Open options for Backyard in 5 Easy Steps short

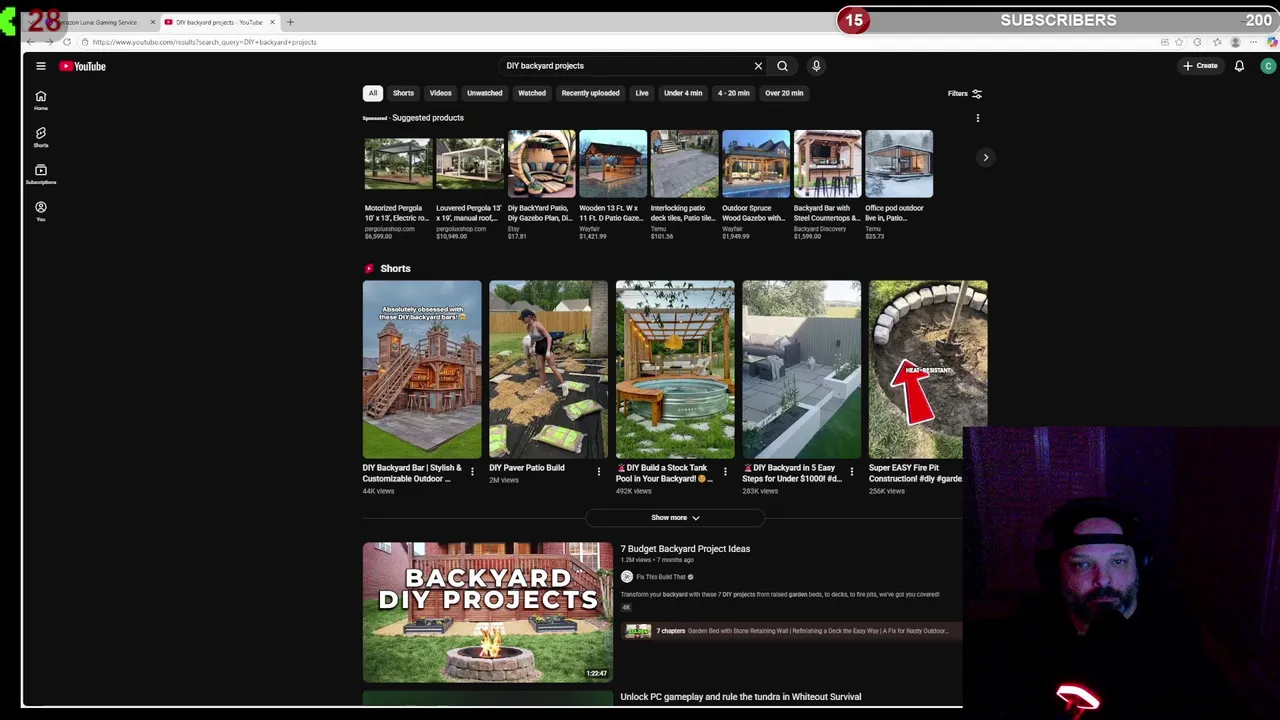[852, 472]
